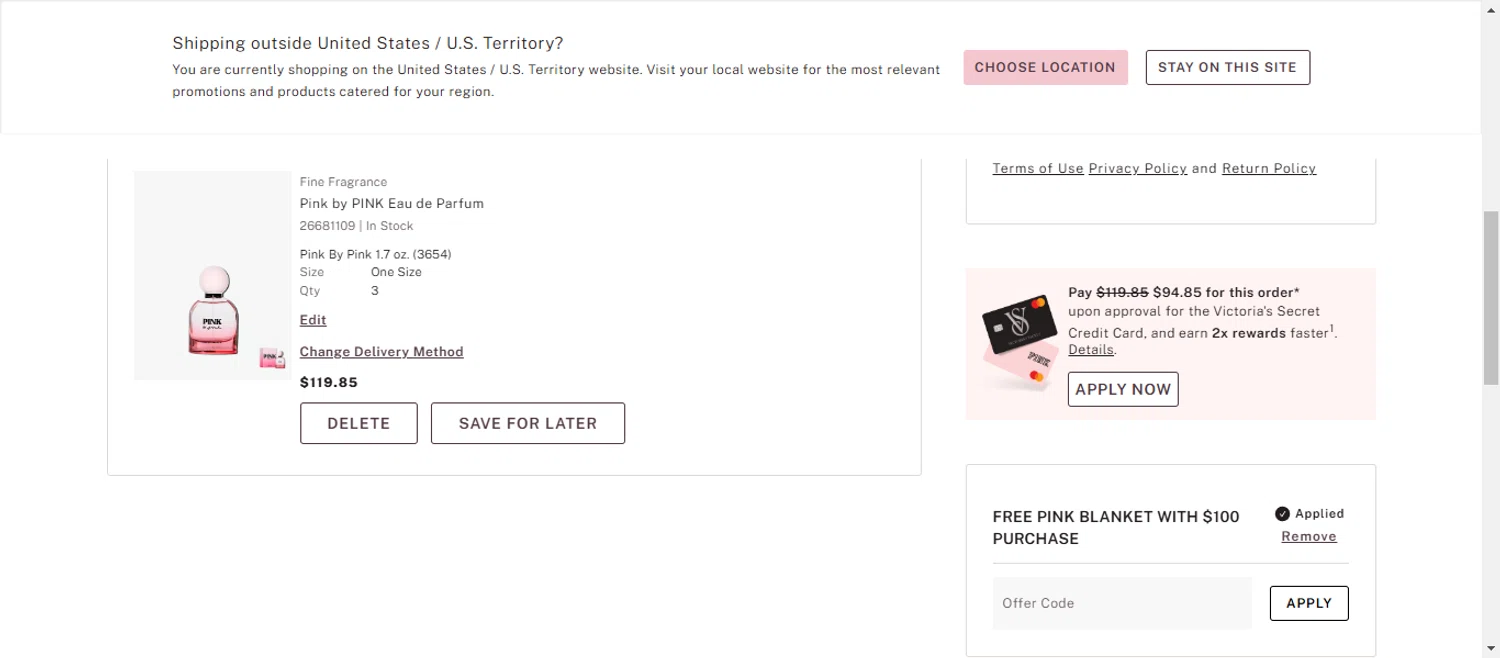The width and height of the screenshot is (1500, 658).
Task: Open Pink by PINK Eau de Parfum title
Action: pos(391,203)
